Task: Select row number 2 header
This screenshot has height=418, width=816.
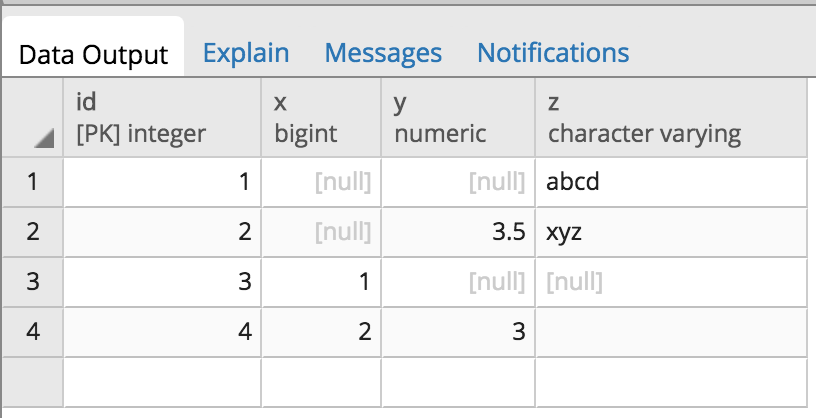Action: (32, 232)
